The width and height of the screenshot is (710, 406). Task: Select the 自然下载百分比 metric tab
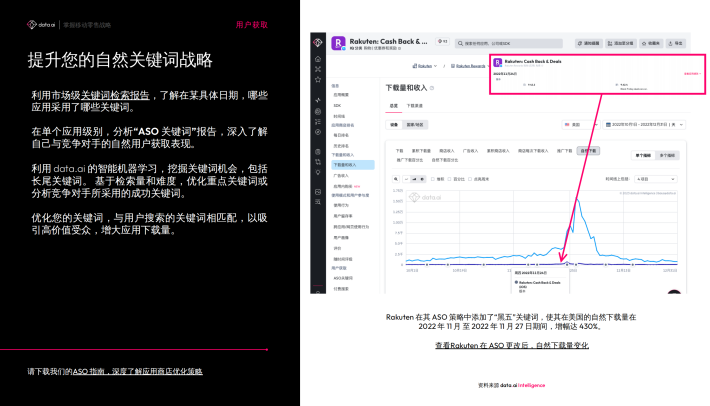(445, 160)
